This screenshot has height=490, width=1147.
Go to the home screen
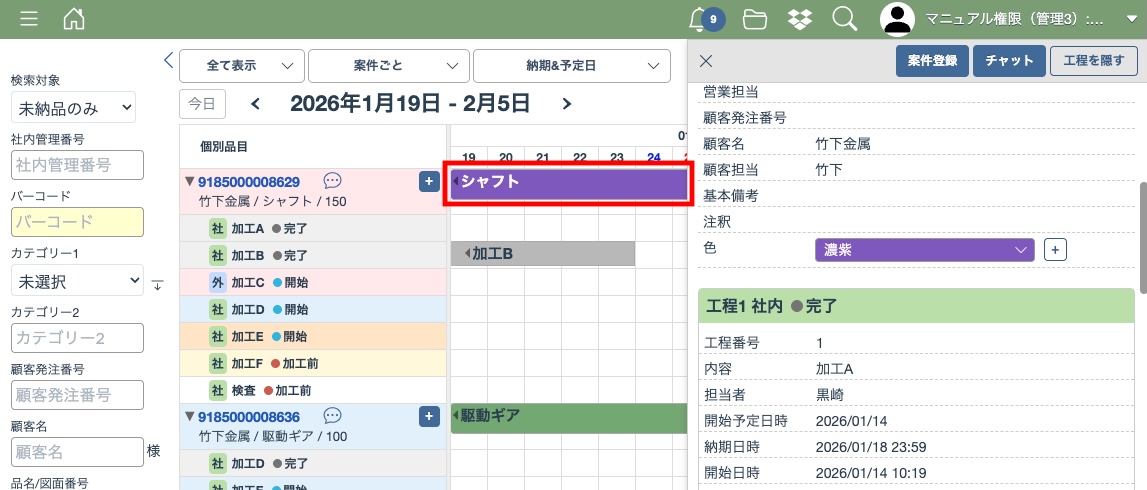[74, 19]
